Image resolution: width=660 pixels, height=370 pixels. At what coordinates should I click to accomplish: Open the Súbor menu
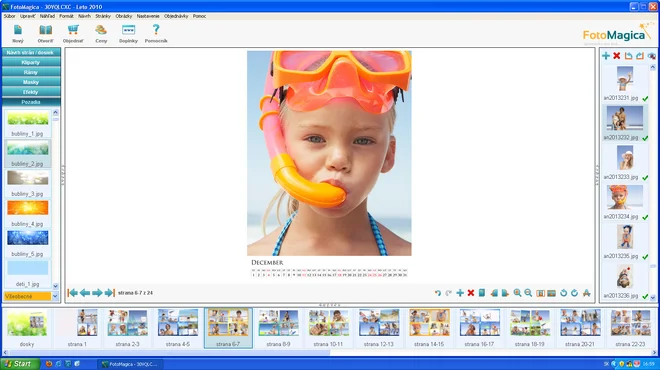[9, 16]
